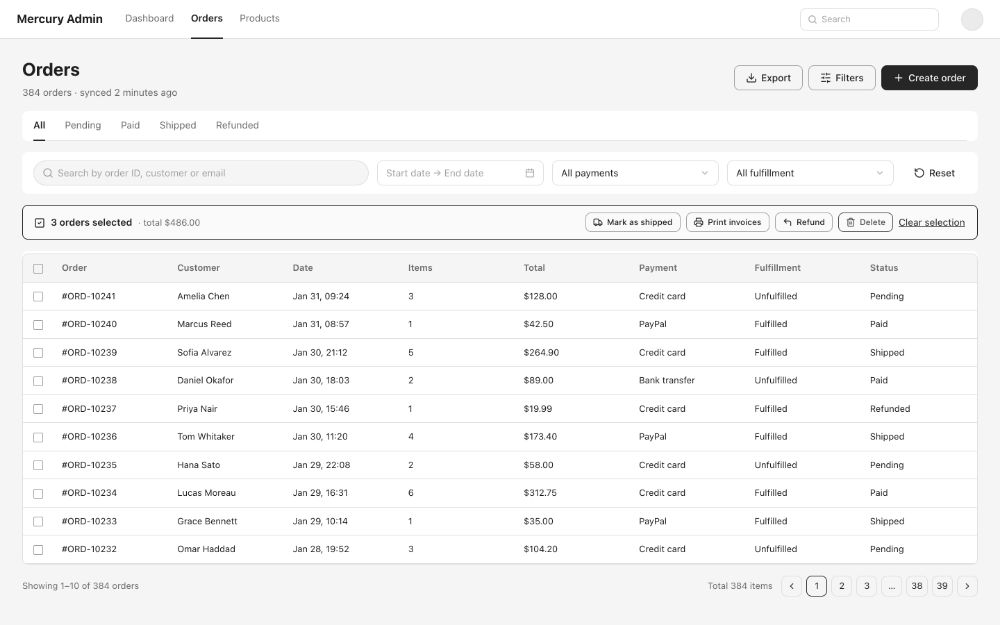Screen dimensions: 1000x625
Task: Toggle the select-all checkbox in the table header
Action: point(38,268)
